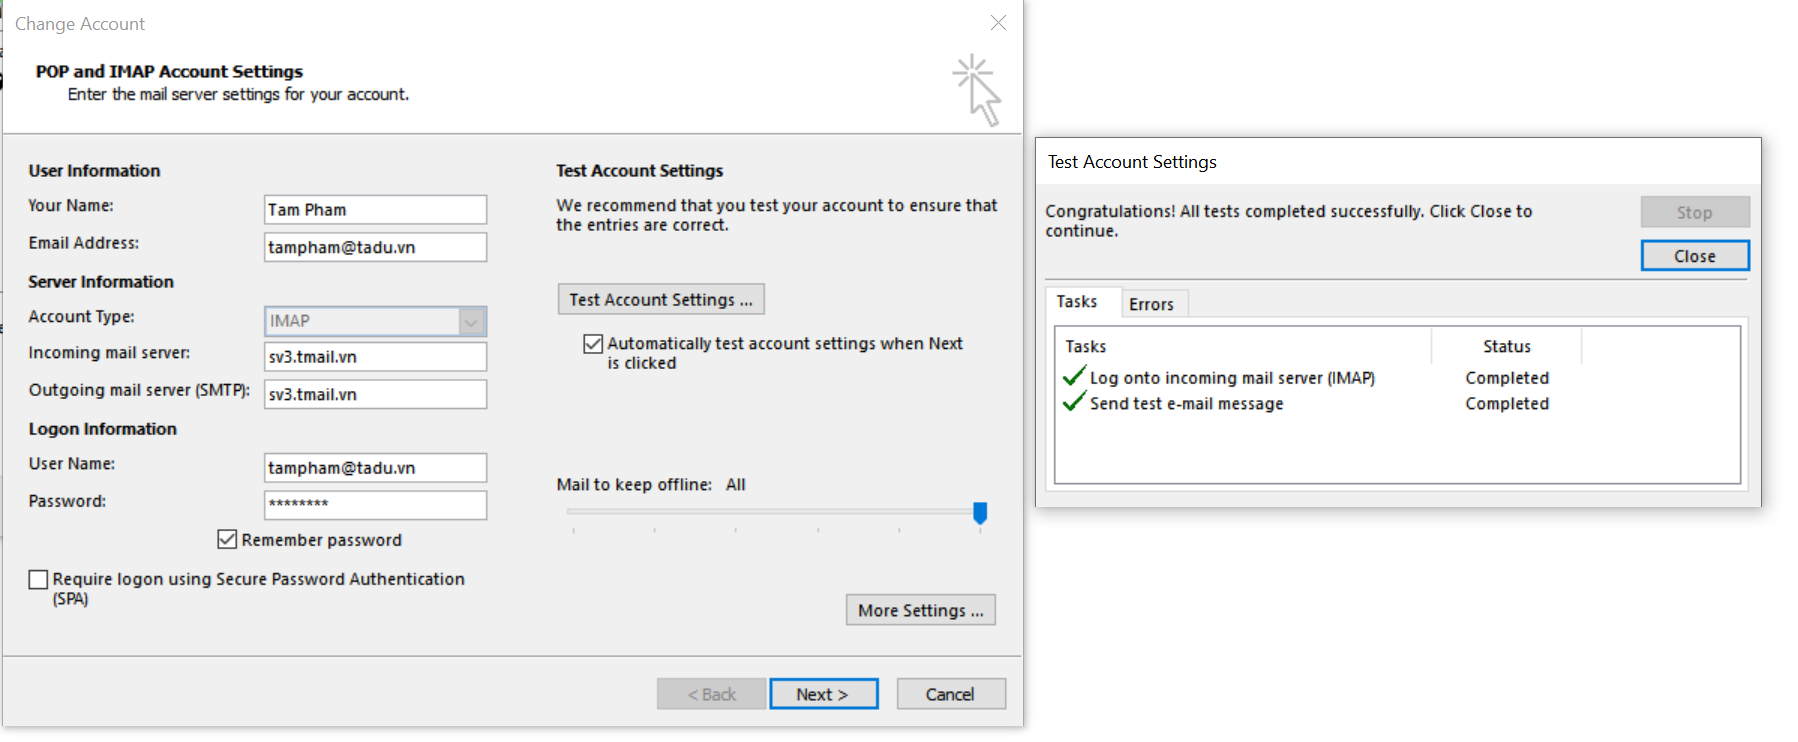This screenshot has height=742, width=1798.
Task: Close the Change Account dialog with X
Action: tap(998, 22)
